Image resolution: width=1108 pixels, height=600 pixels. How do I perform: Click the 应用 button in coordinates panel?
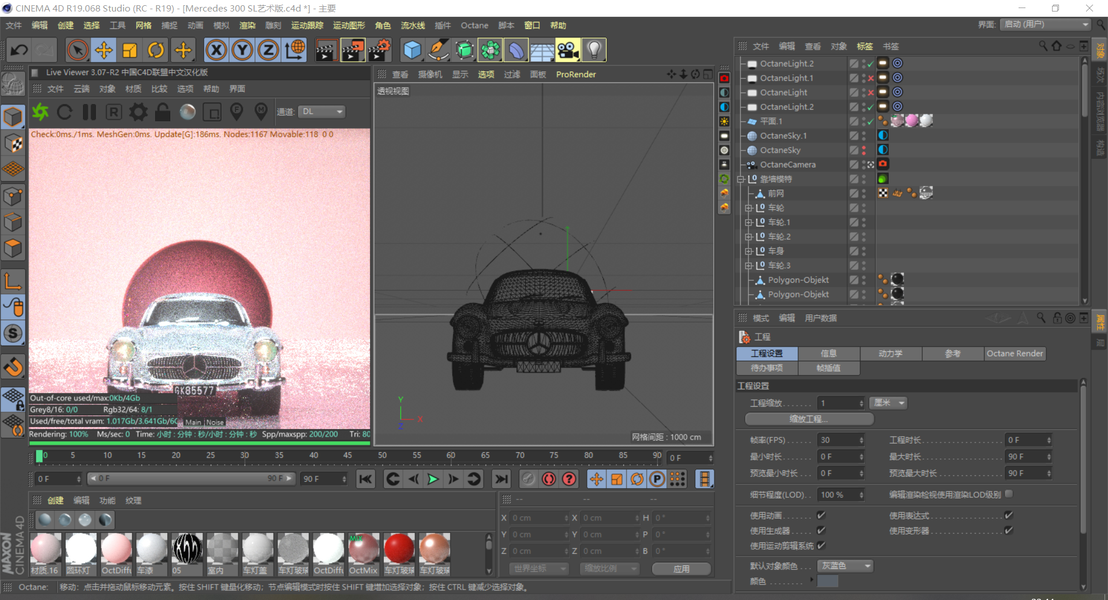coord(680,569)
